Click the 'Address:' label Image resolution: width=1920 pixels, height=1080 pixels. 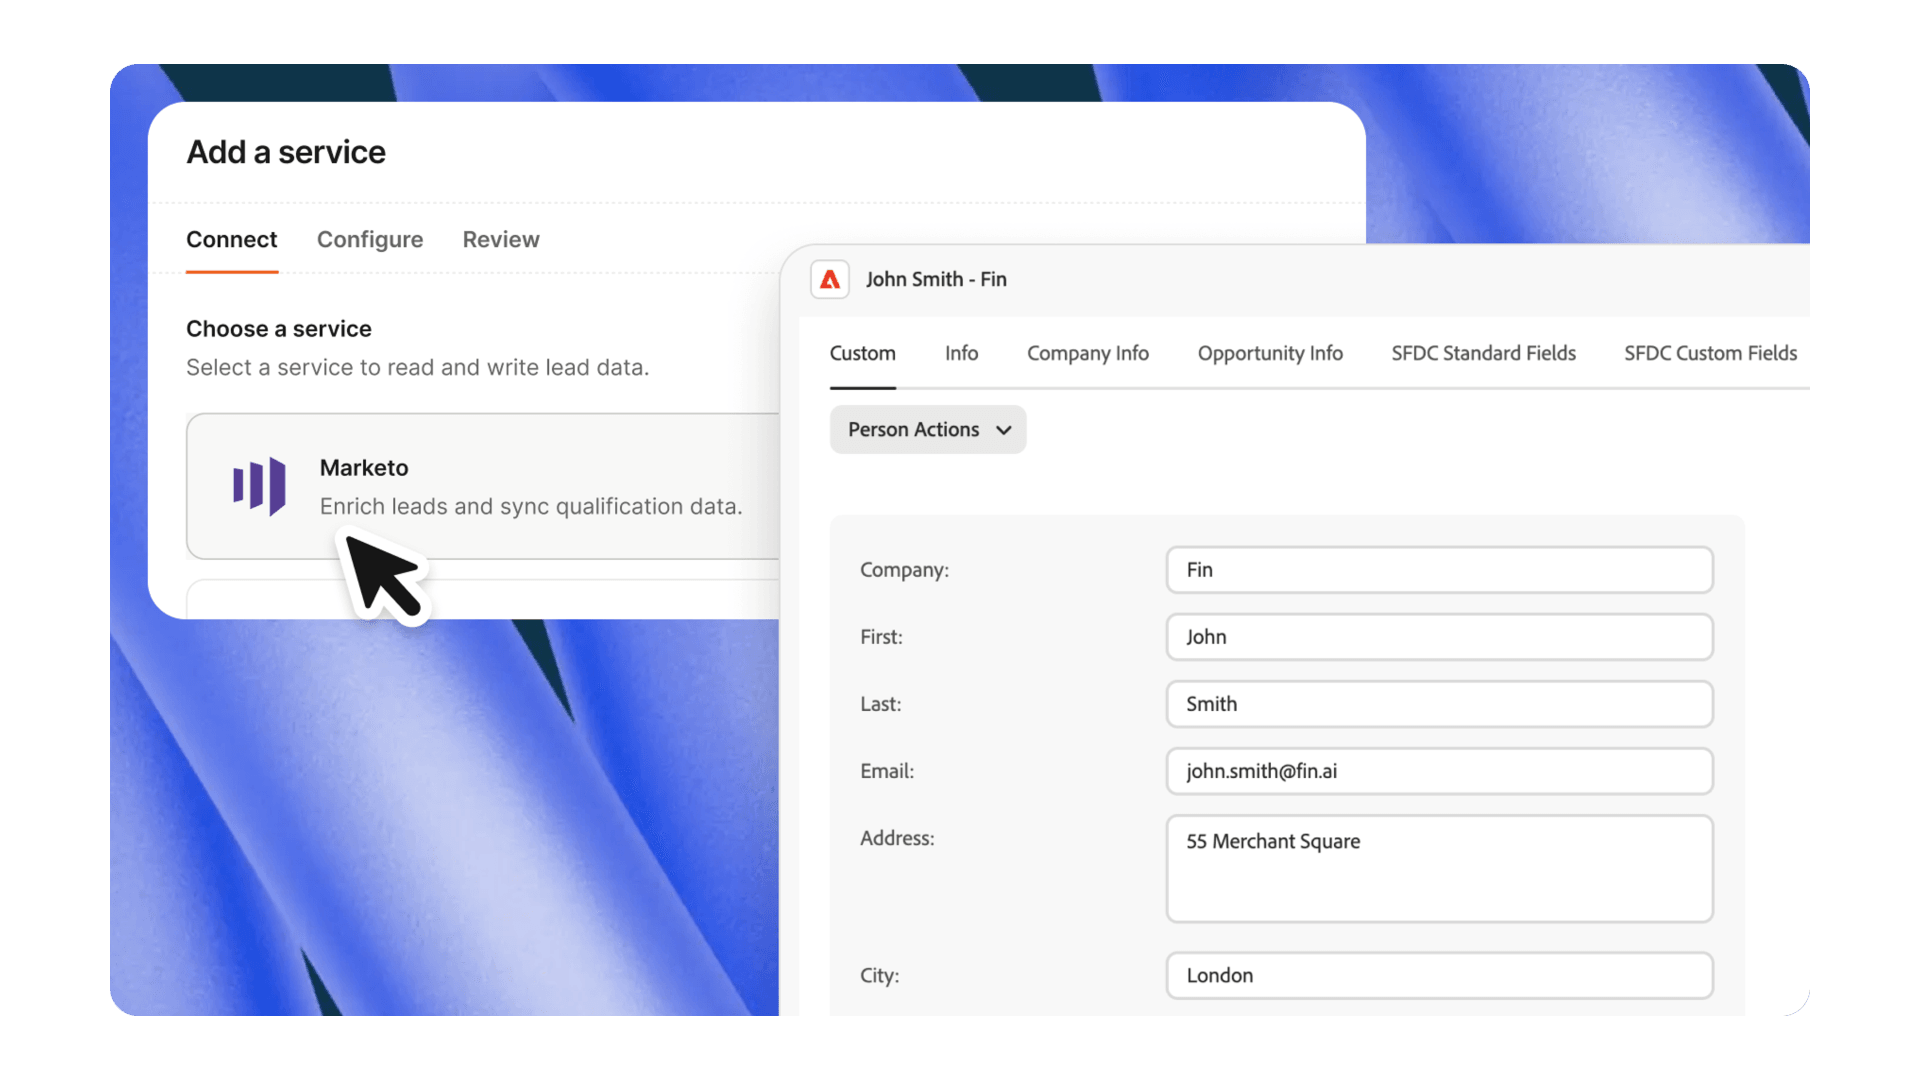coord(897,838)
